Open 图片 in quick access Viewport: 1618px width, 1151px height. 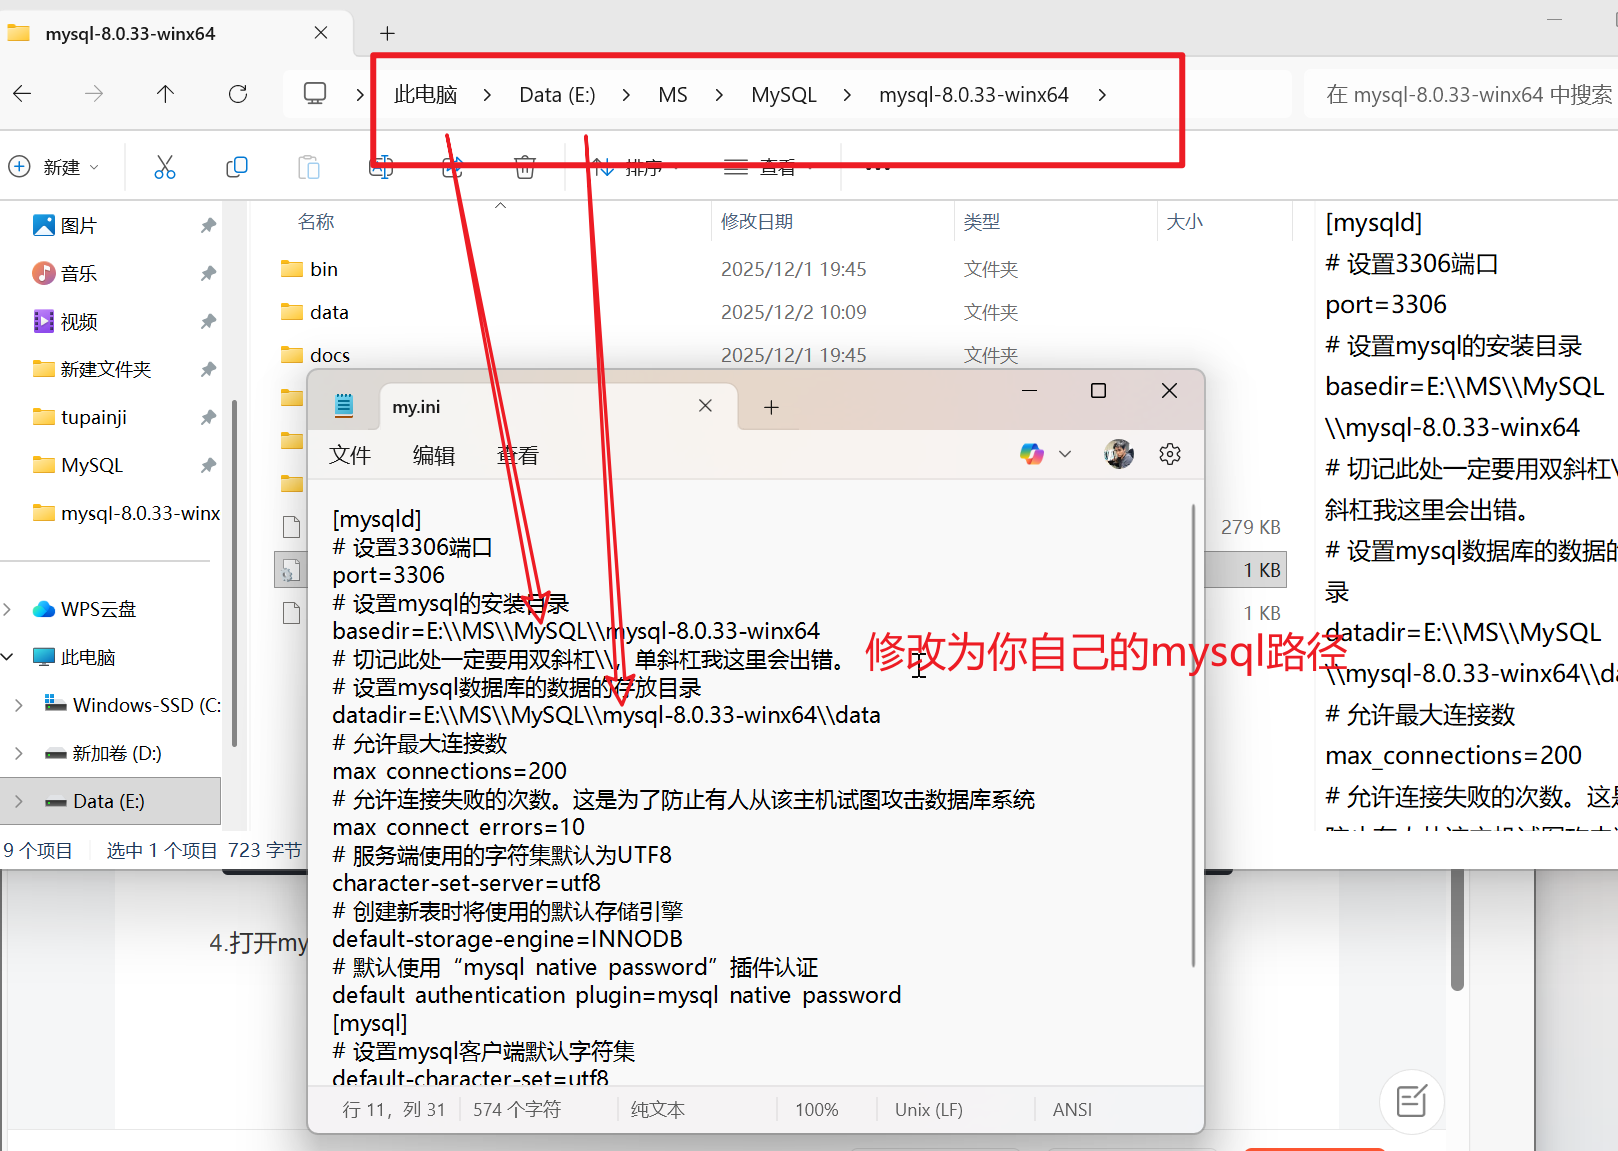click(x=78, y=226)
